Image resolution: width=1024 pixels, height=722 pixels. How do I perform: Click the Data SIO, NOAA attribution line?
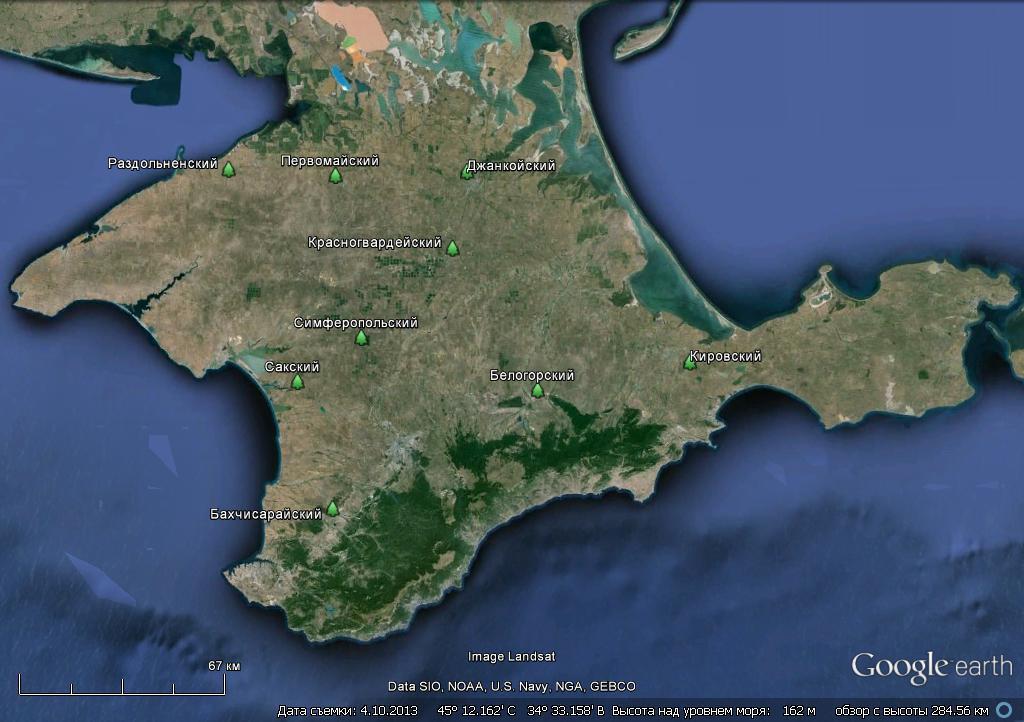[x=511, y=687]
